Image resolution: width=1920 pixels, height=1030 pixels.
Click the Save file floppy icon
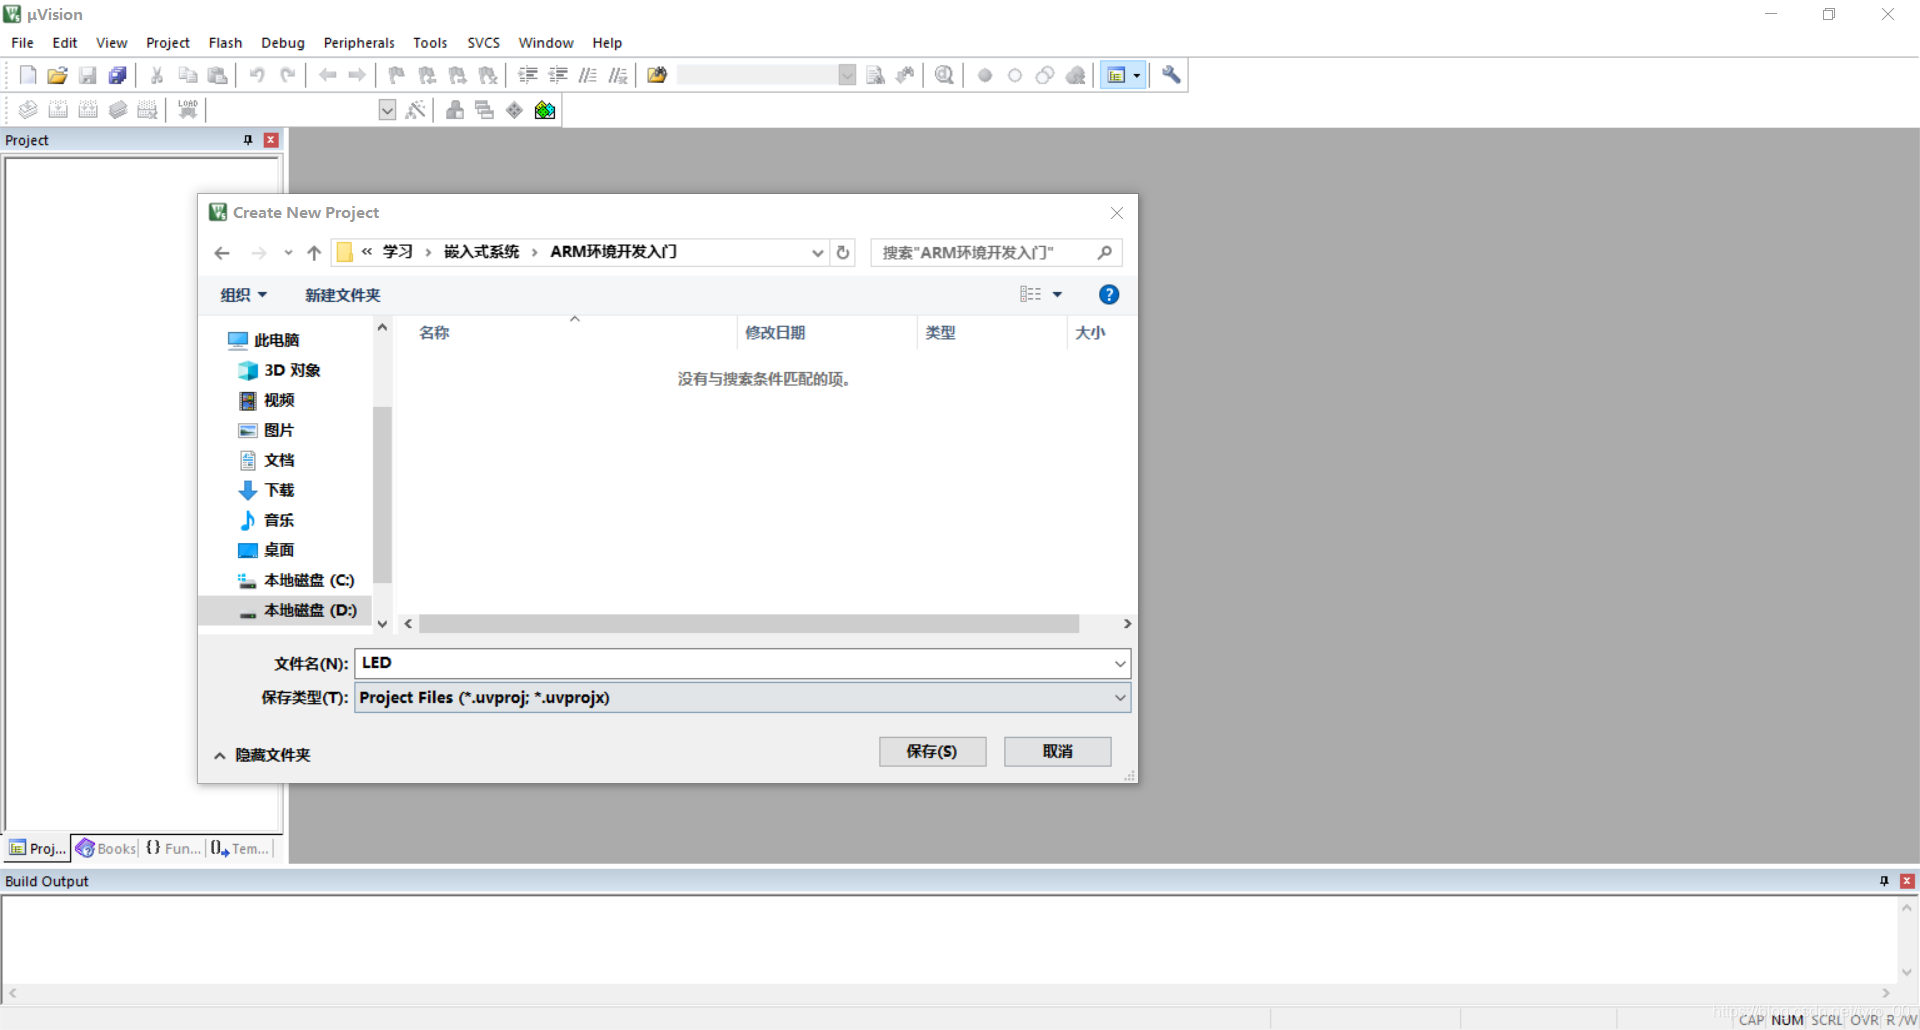click(x=88, y=75)
